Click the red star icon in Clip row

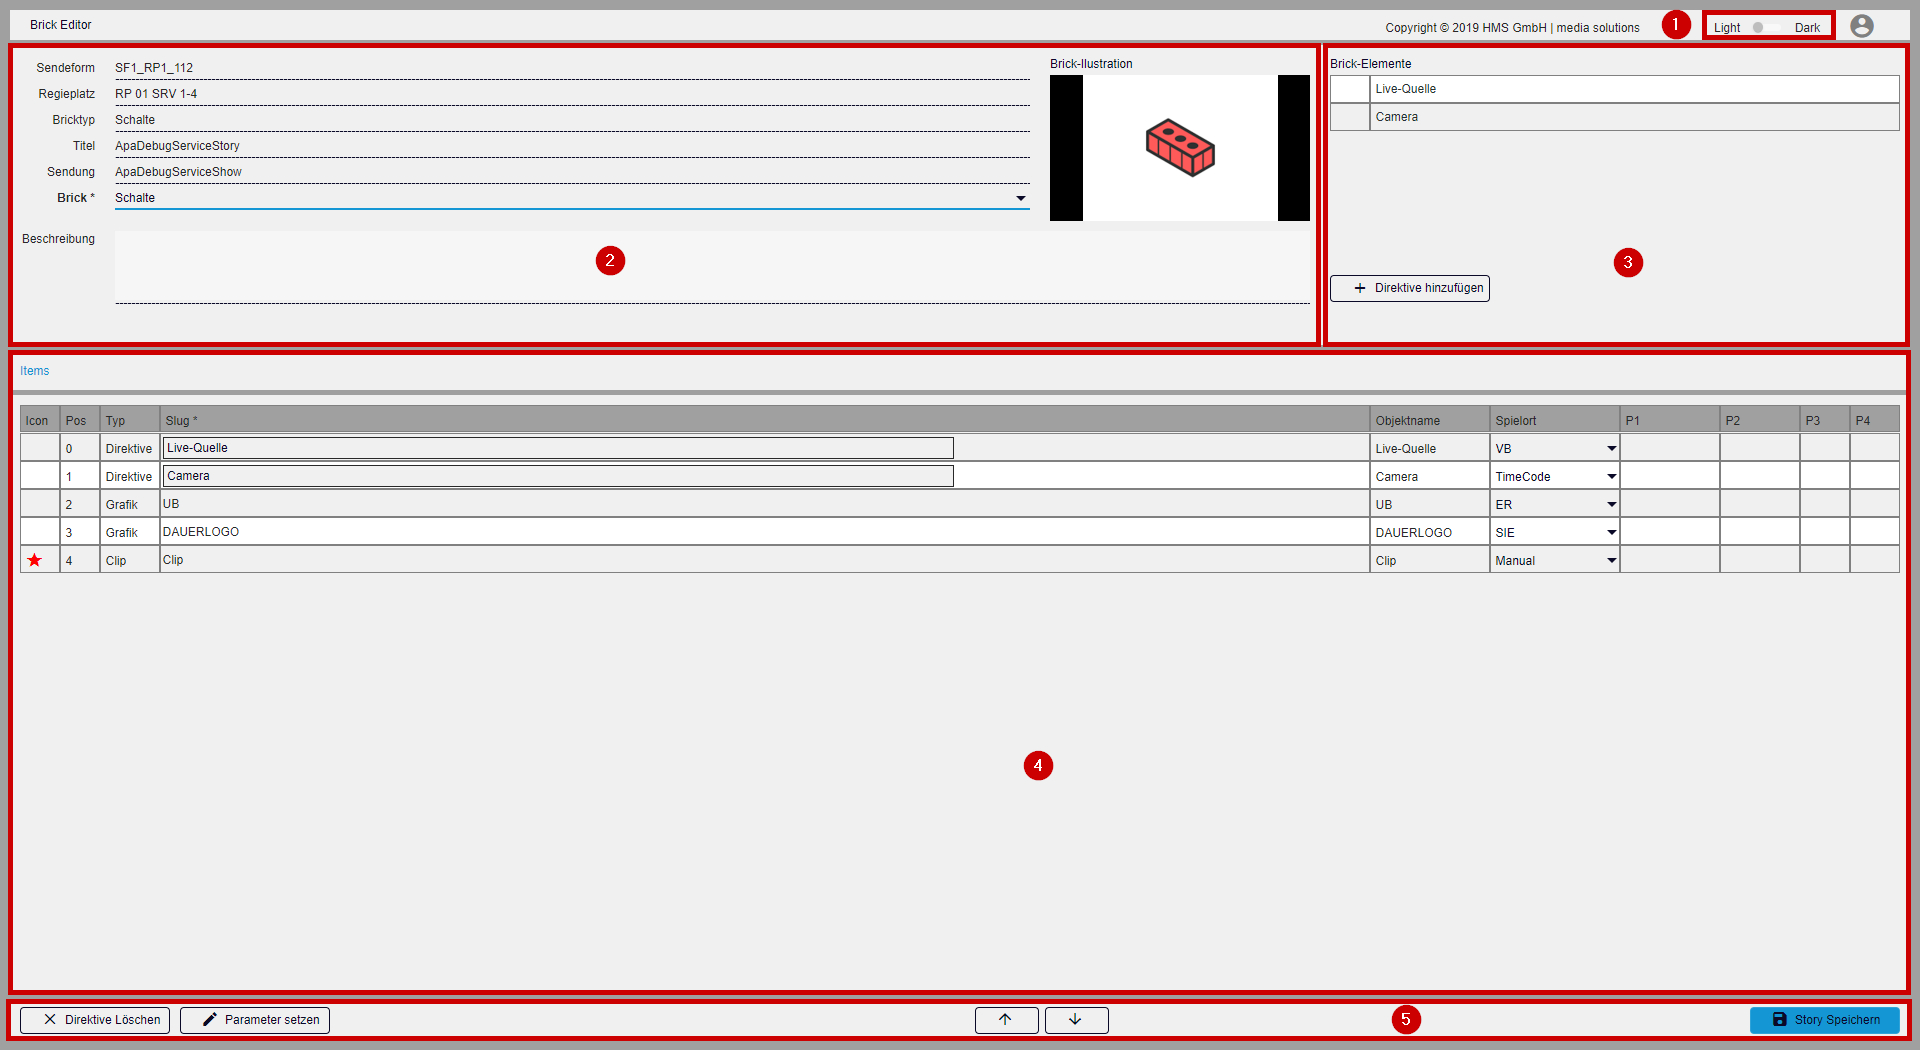pos(35,560)
